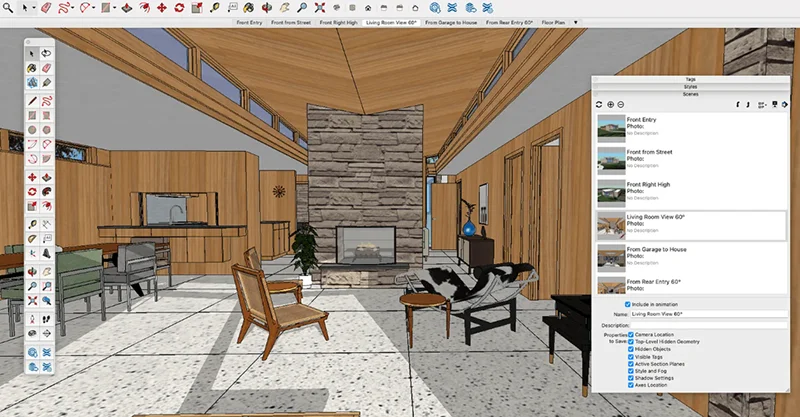The image size is (800, 417).
Task: Open dropdown arrow beside top Select tool
Action: 34,8
